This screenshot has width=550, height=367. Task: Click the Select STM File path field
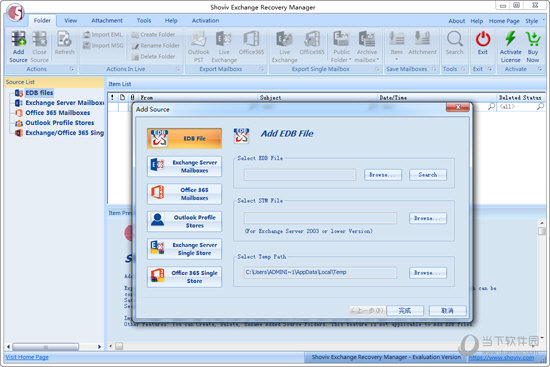click(x=321, y=218)
